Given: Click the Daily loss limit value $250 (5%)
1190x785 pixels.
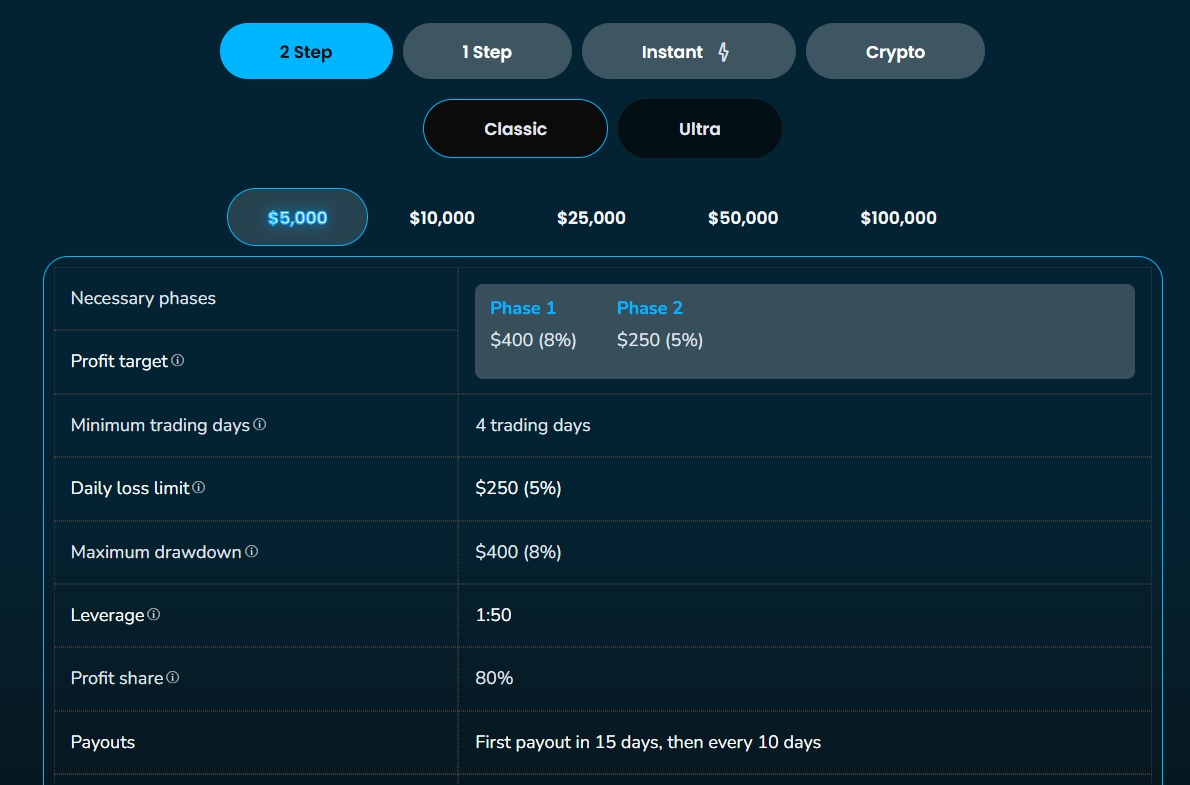Looking at the screenshot, I should coord(518,488).
